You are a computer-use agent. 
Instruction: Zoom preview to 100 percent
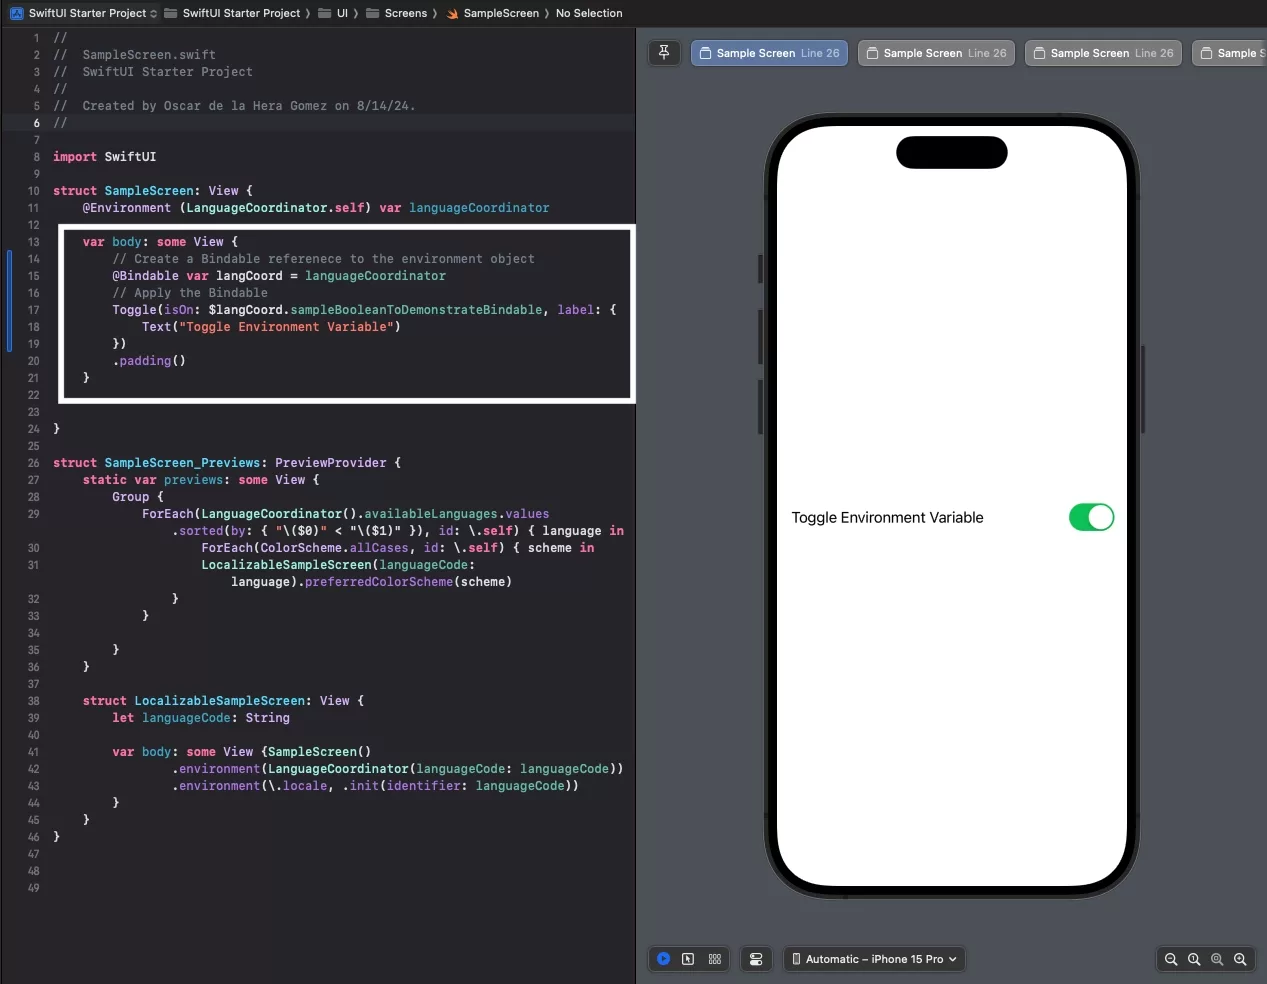[x=1194, y=959]
